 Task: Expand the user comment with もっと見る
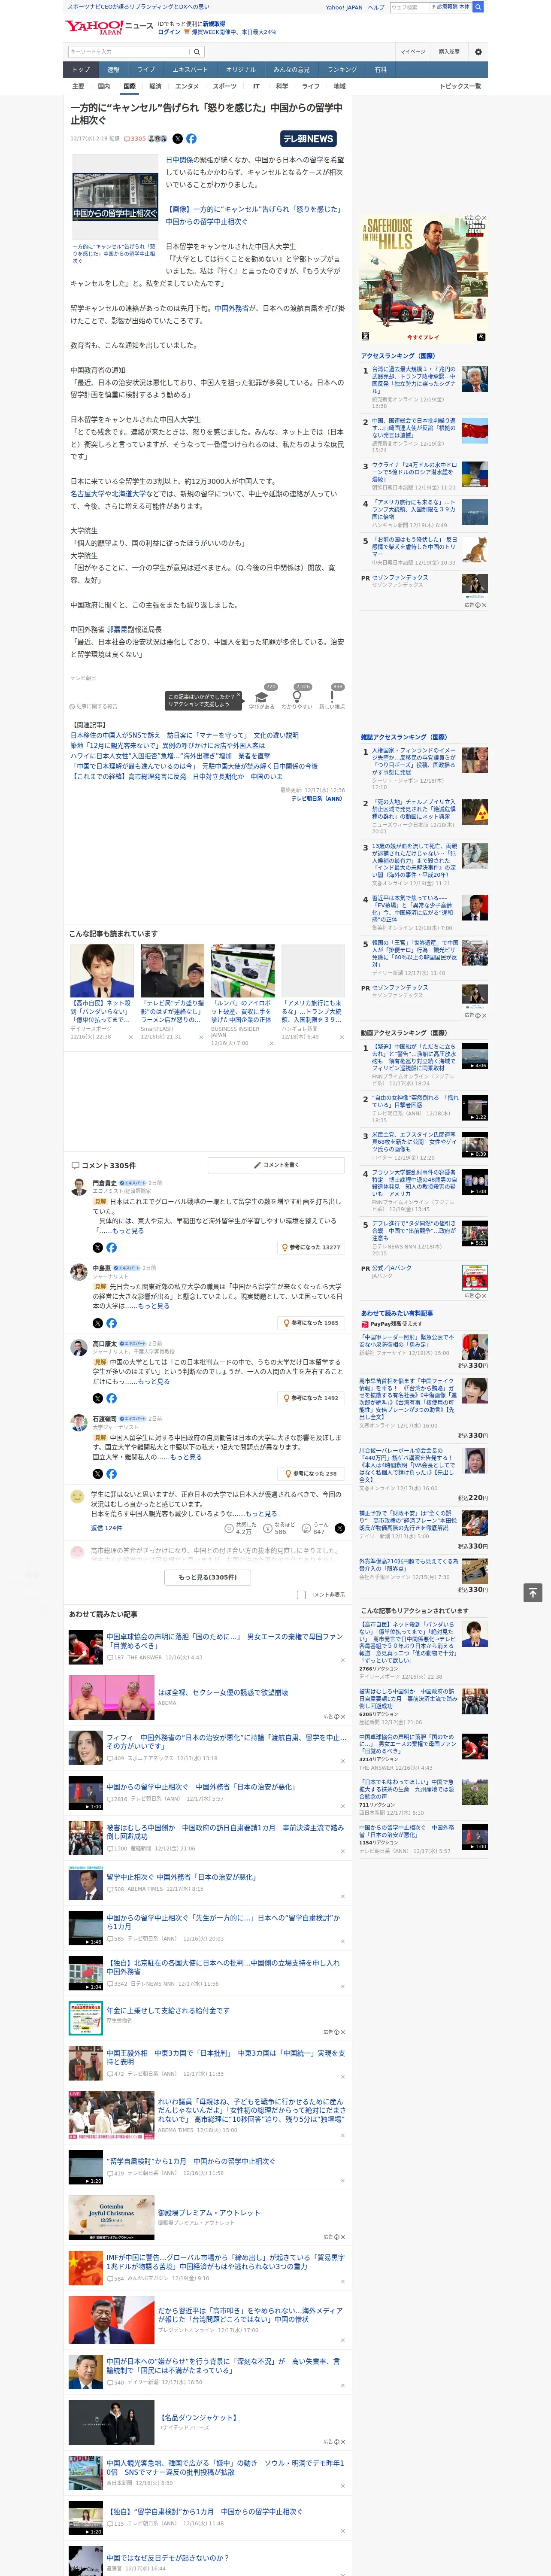[x=261, y=1513]
